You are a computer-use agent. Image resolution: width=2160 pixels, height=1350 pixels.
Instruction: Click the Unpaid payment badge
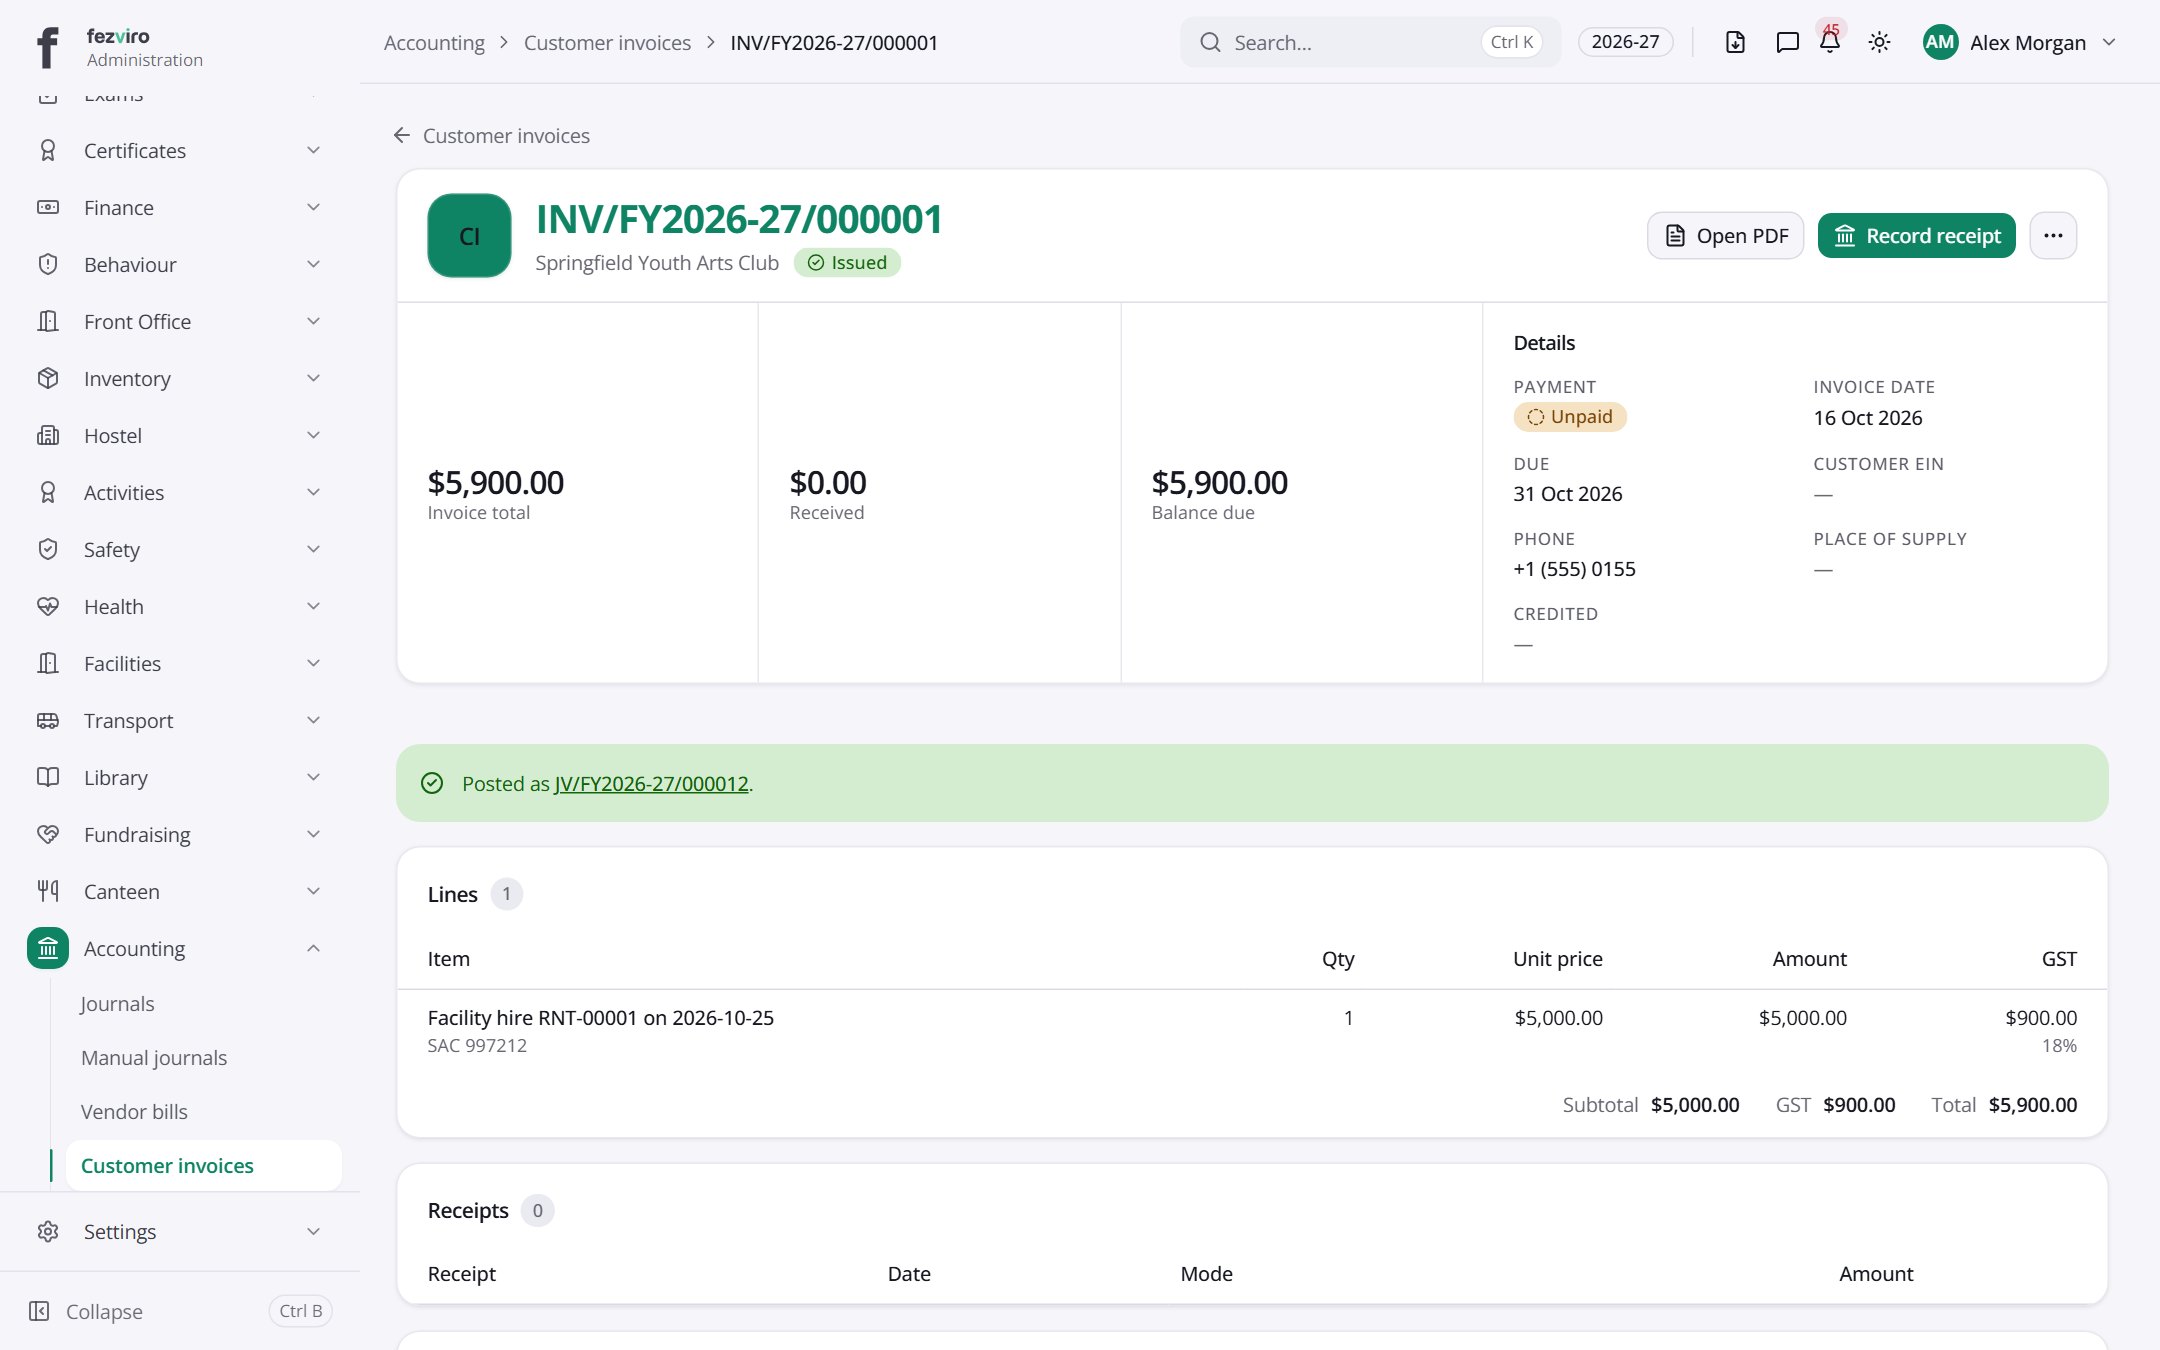[x=1570, y=417]
